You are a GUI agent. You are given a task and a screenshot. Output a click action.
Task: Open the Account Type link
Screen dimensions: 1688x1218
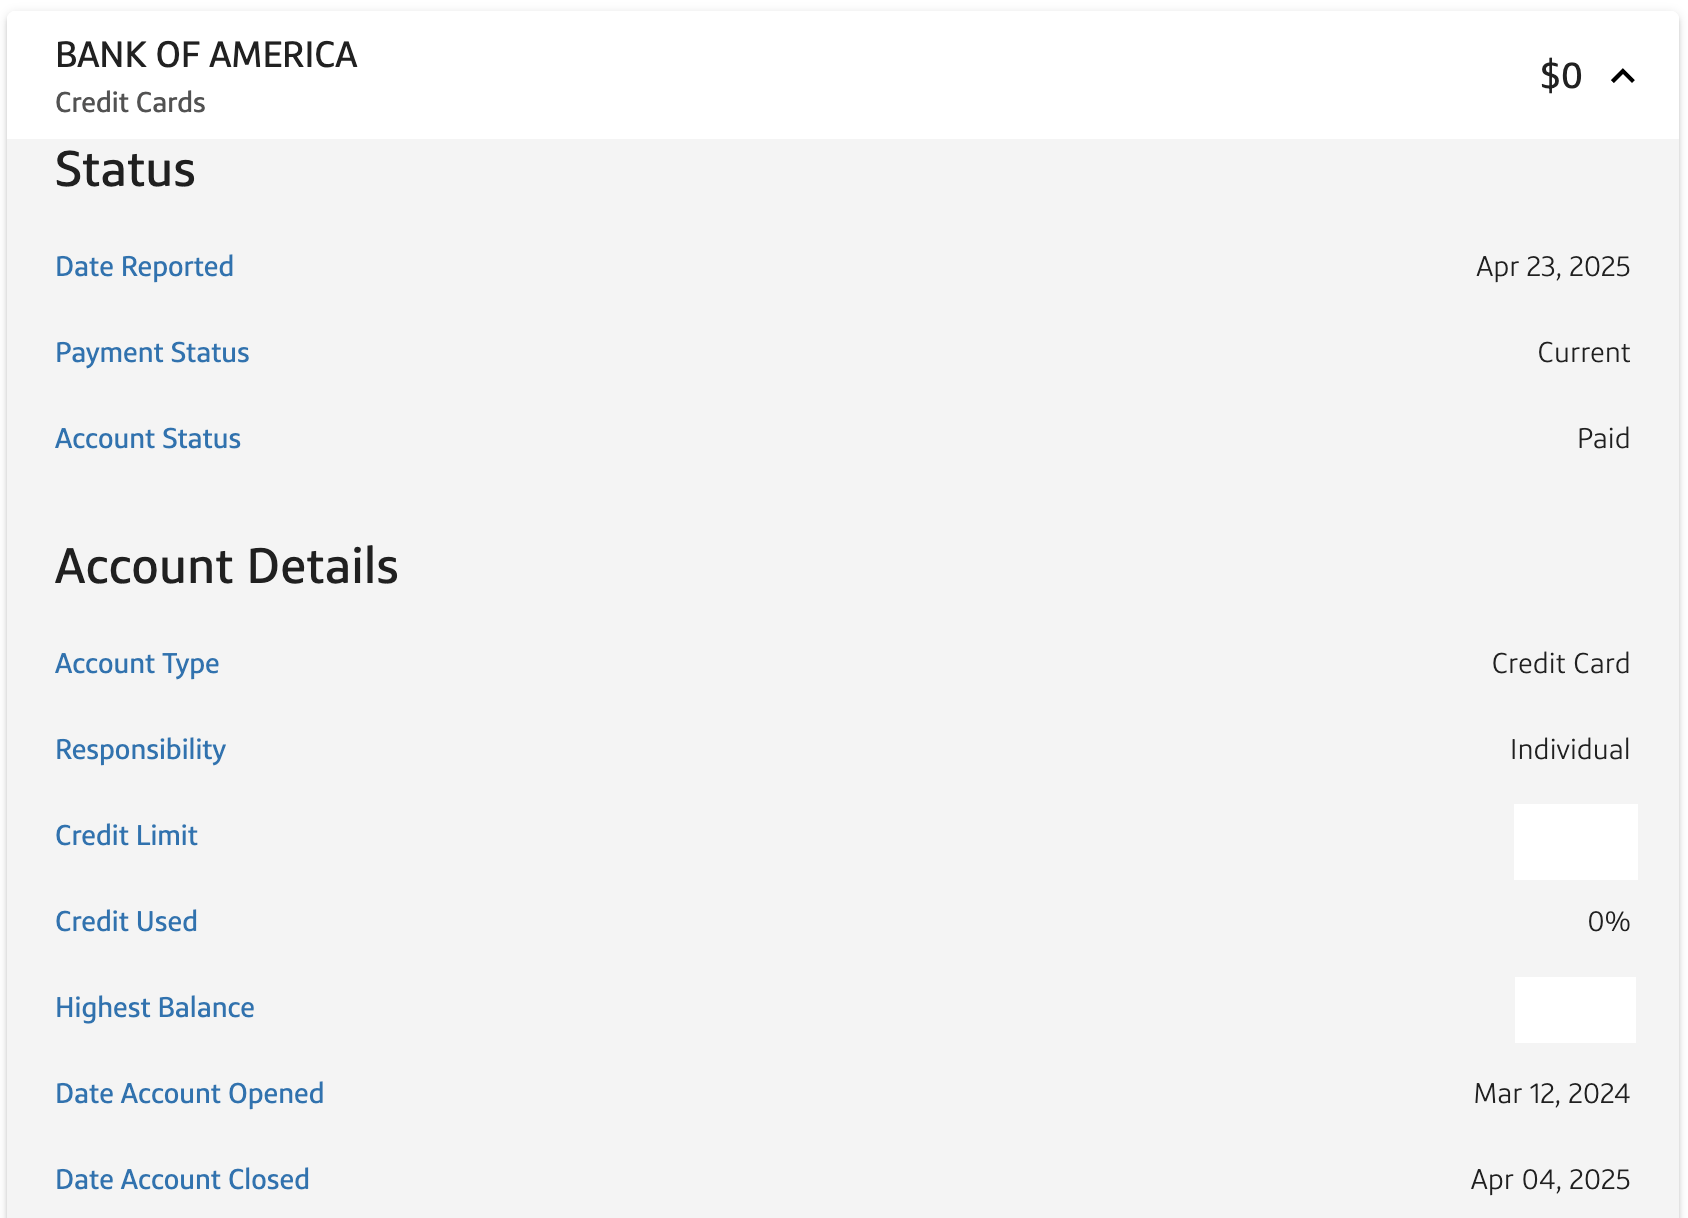click(137, 664)
